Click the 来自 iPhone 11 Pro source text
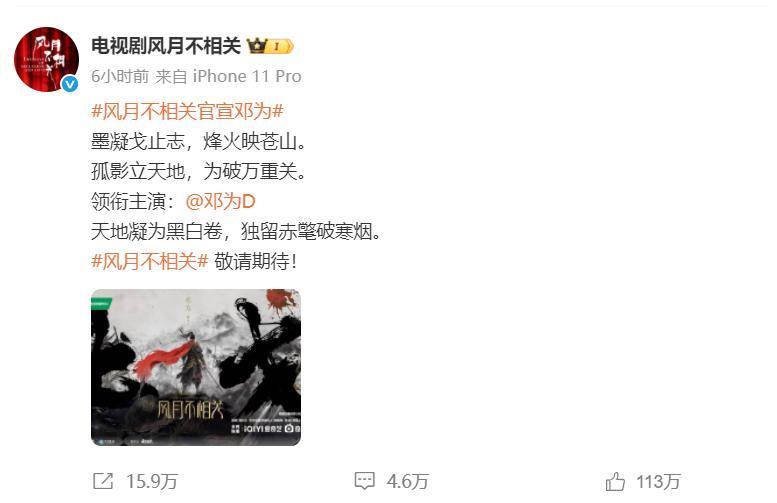 tap(228, 76)
